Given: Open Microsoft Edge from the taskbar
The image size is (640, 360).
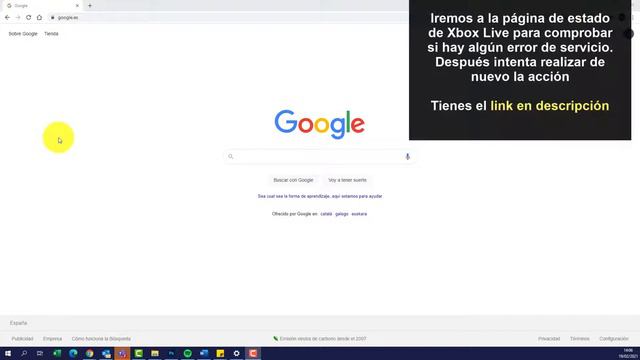Looking at the screenshot, I should (x=73, y=353).
